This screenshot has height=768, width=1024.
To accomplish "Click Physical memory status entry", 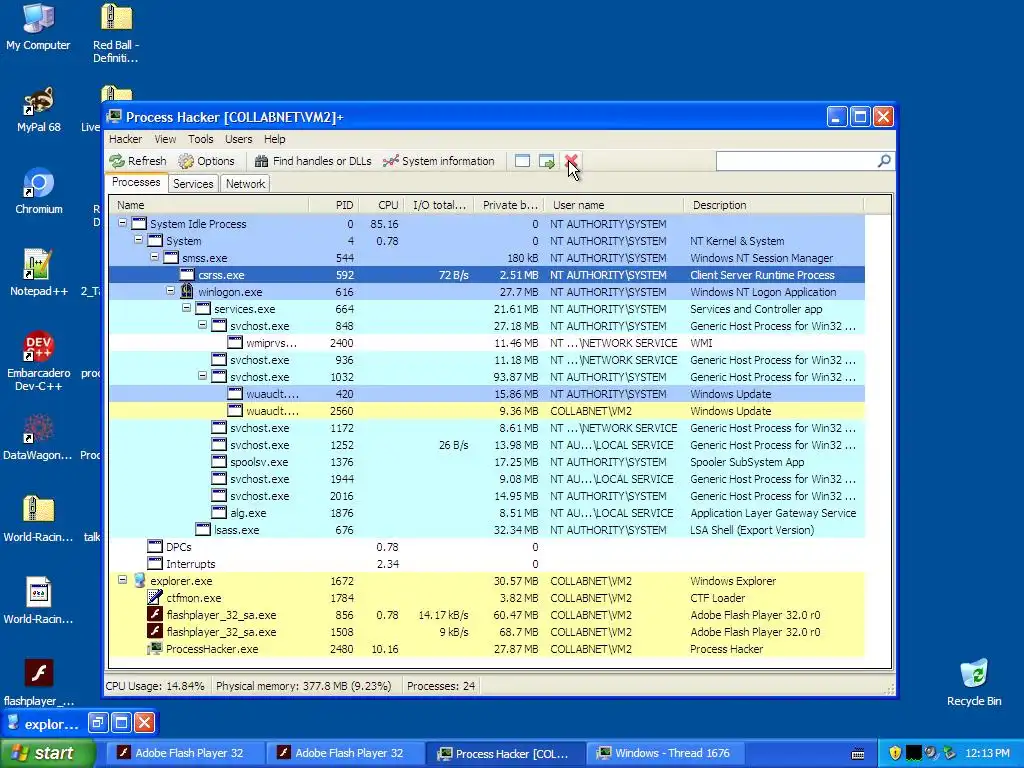I will coord(304,686).
